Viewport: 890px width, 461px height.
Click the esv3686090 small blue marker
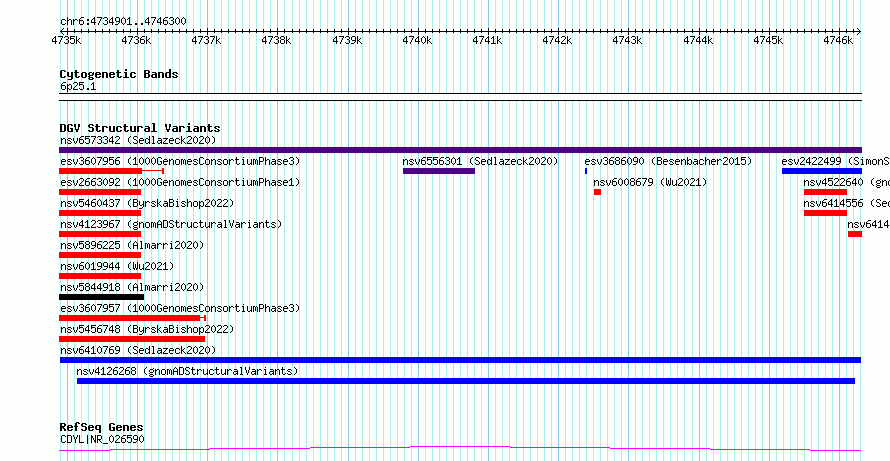tap(586, 171)
